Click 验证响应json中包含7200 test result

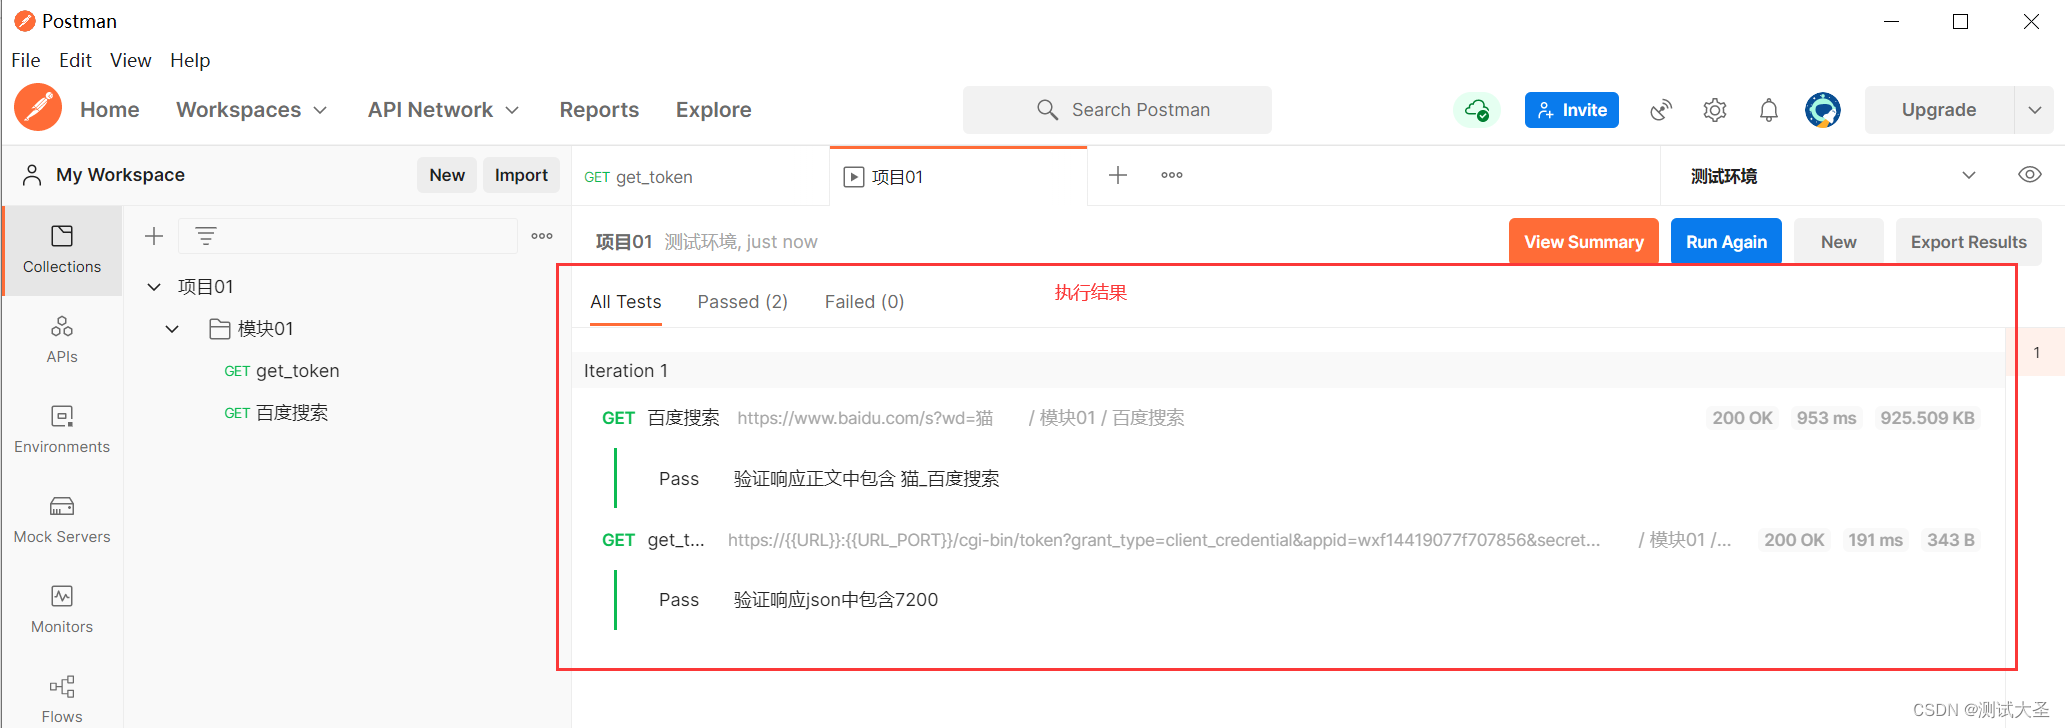click(x=836, y=600)
